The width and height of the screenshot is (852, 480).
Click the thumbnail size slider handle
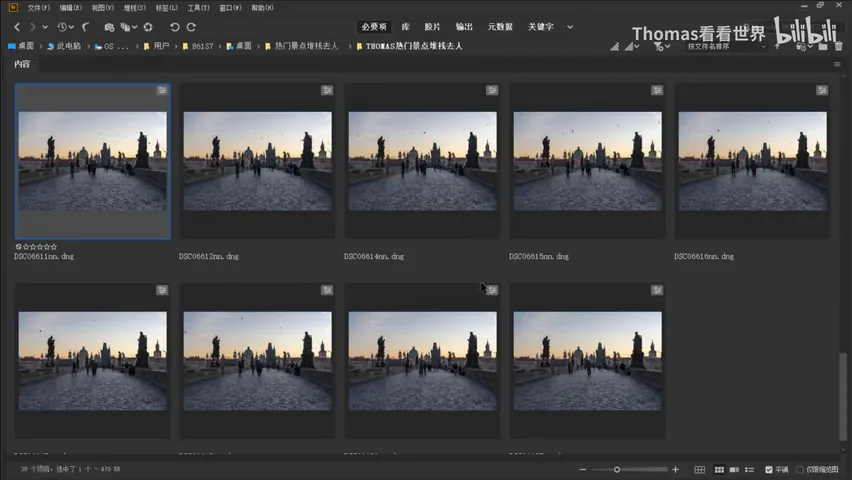617,470
